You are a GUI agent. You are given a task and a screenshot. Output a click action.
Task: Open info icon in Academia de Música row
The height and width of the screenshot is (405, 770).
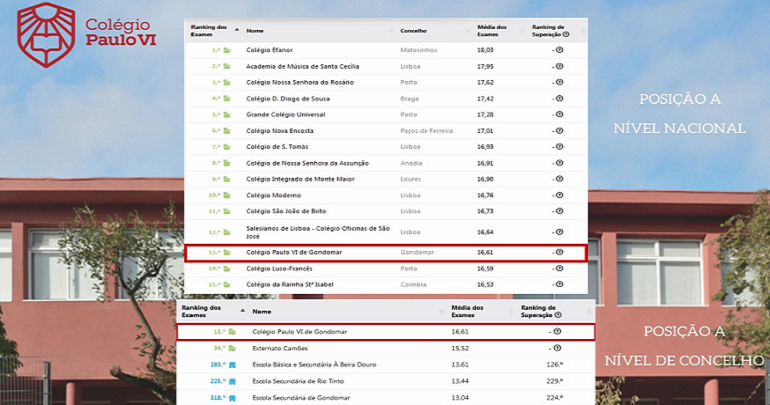[x=559, y=66]
